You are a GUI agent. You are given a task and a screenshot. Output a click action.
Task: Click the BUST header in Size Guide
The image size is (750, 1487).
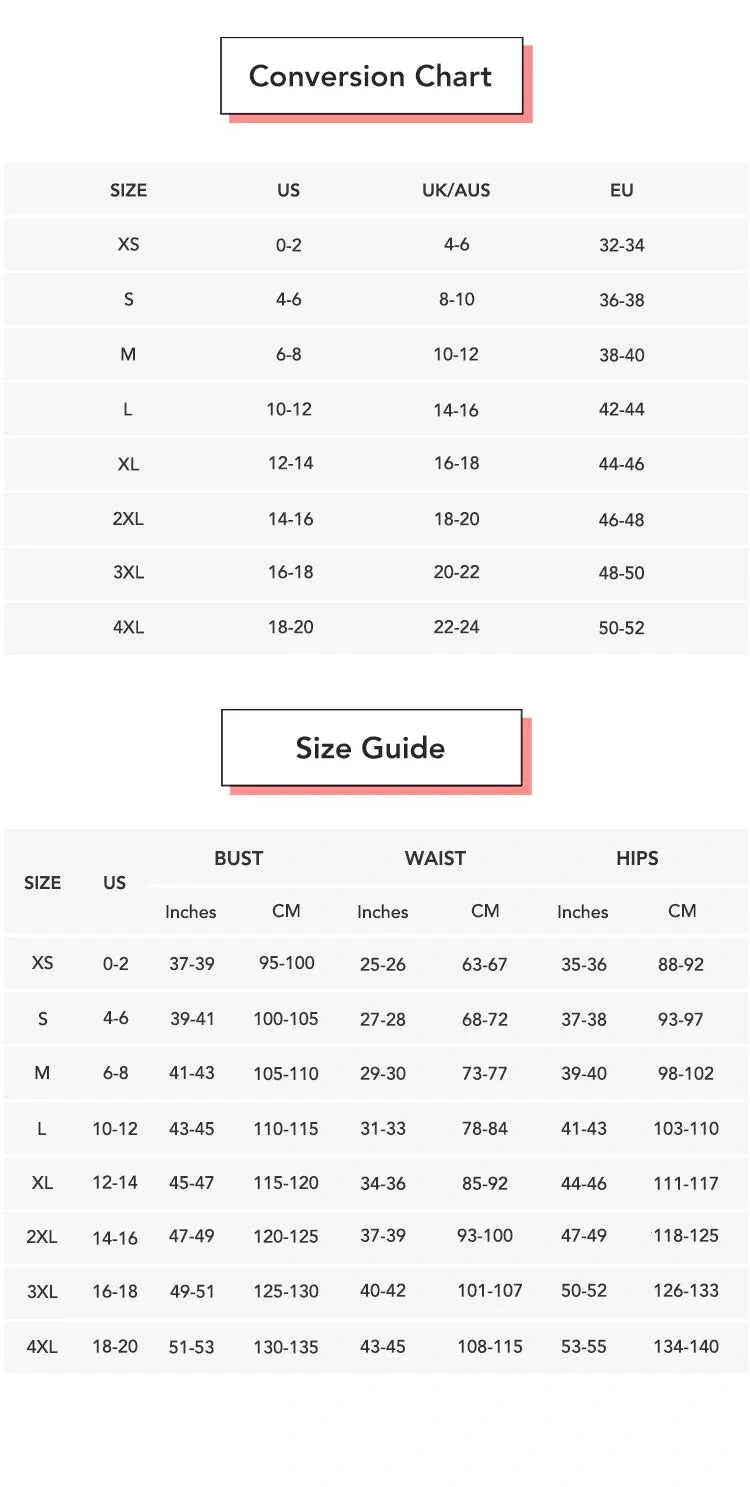click(238, 858)
